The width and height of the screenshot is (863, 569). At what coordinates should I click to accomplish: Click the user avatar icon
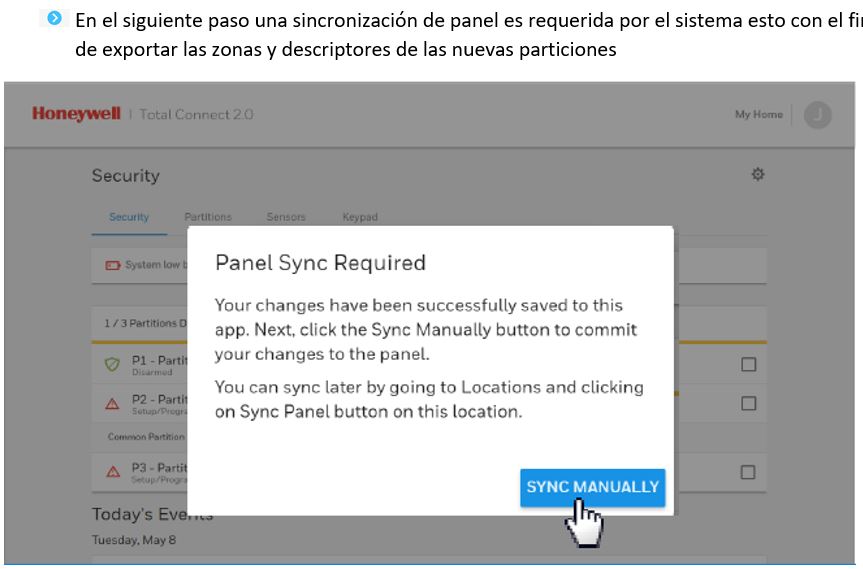pos(817,115)
